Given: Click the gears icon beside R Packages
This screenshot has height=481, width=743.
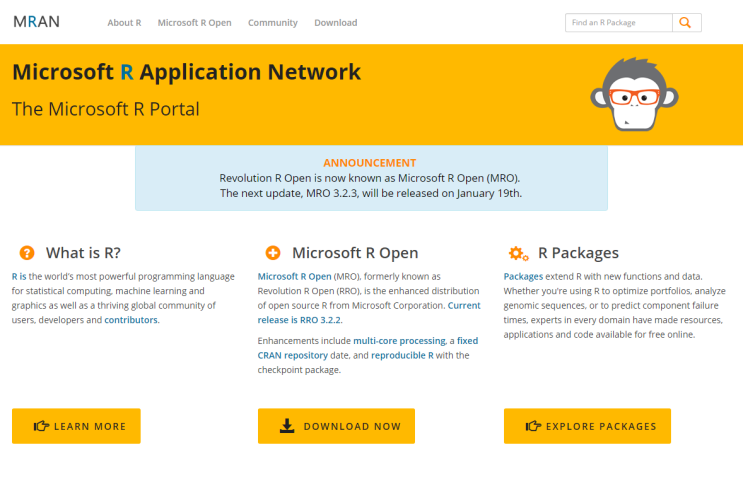Looking at the screenshot, I should coord(518,253).
